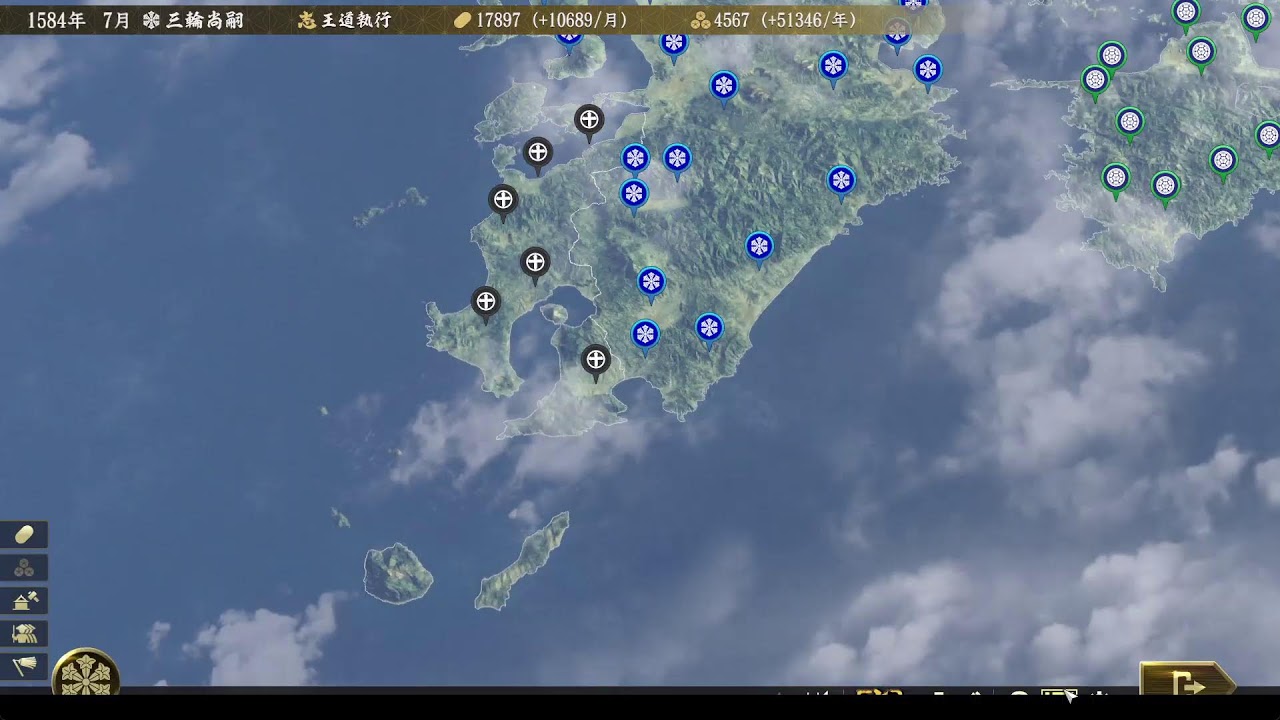1280x720 pixels.
Task: Click the war fan command icon
Action: point(24,666)
